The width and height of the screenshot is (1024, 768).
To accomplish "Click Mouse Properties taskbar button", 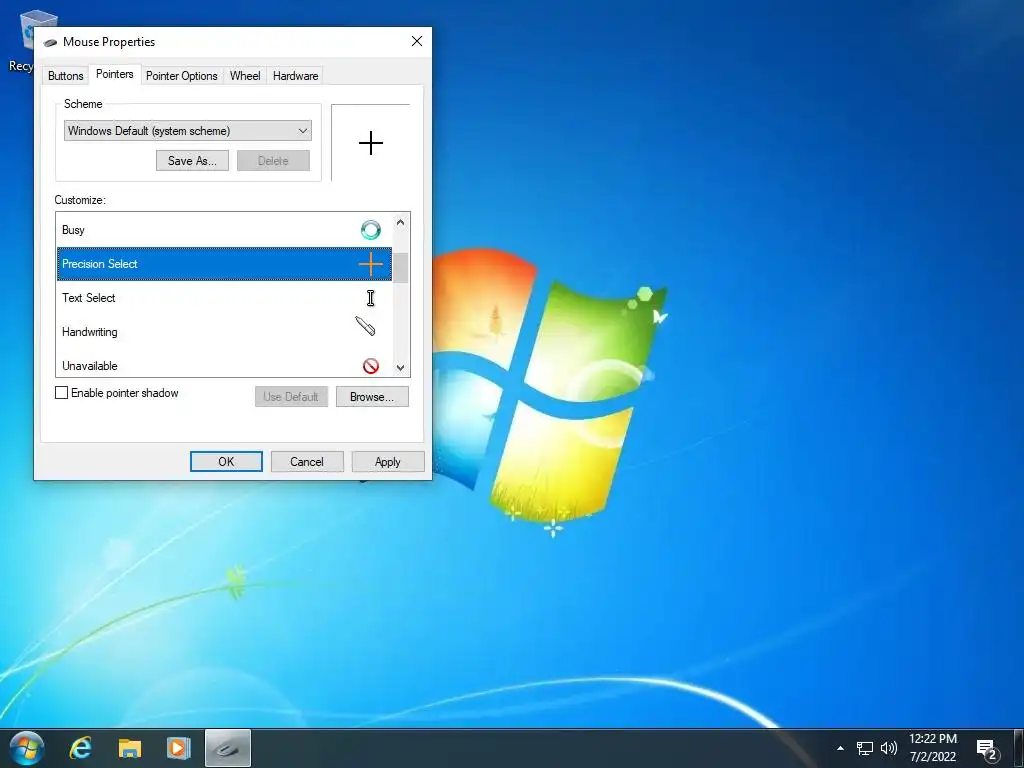I will [x=228, y=748].
